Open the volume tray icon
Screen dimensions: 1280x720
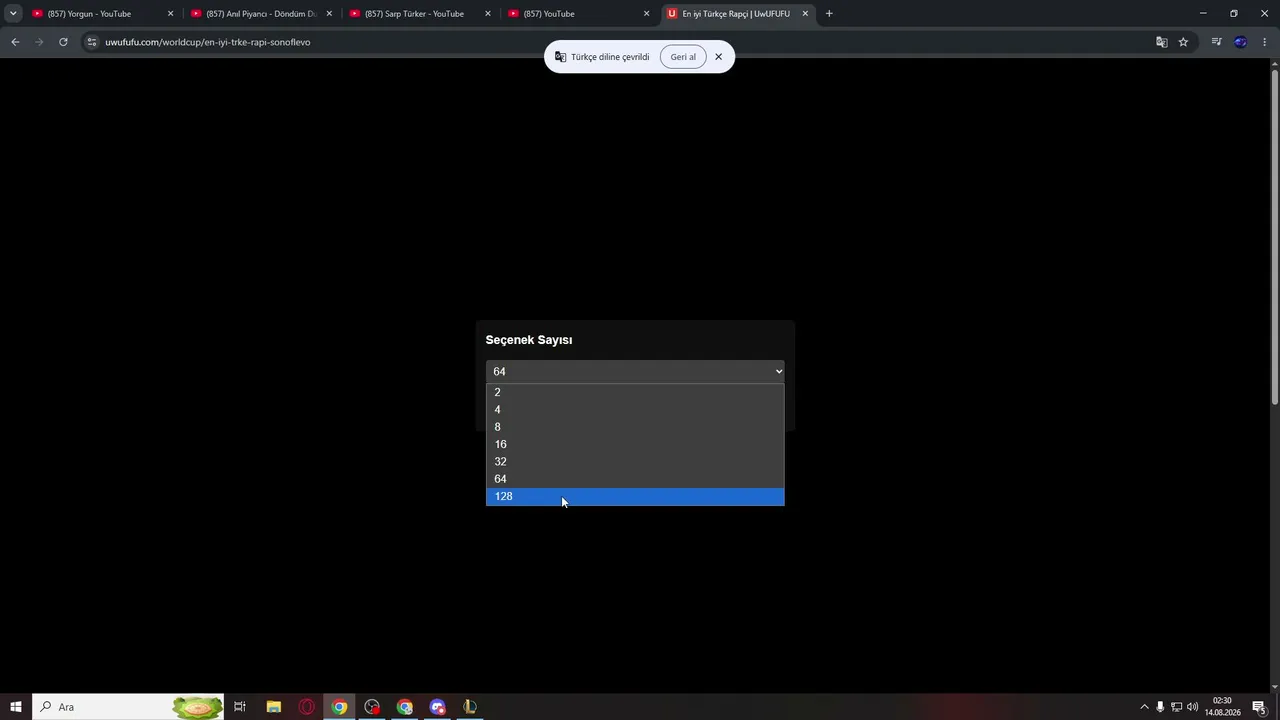(x=1192, y=707)
